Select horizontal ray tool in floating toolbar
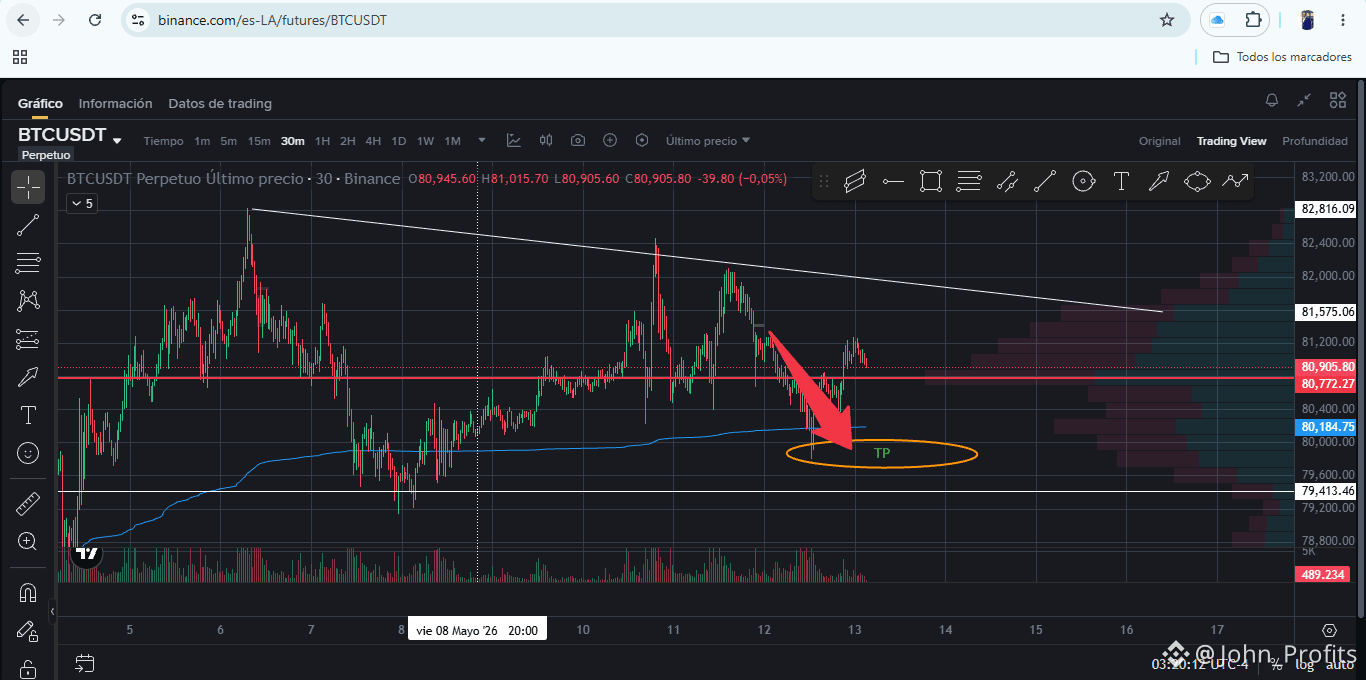Screen dimensions: 1366x680 893,181
